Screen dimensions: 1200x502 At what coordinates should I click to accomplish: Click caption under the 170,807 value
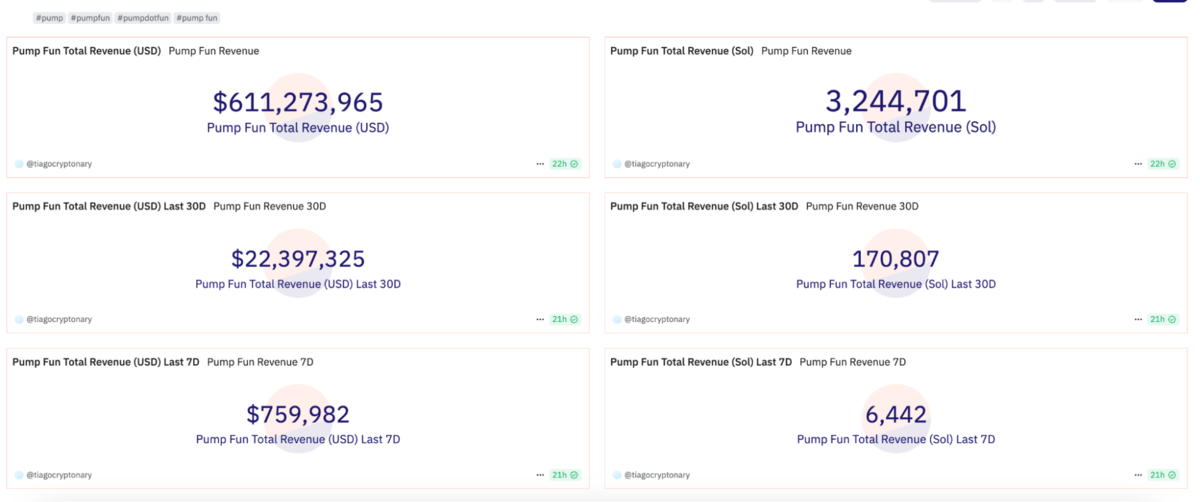[x=896, y=284]
